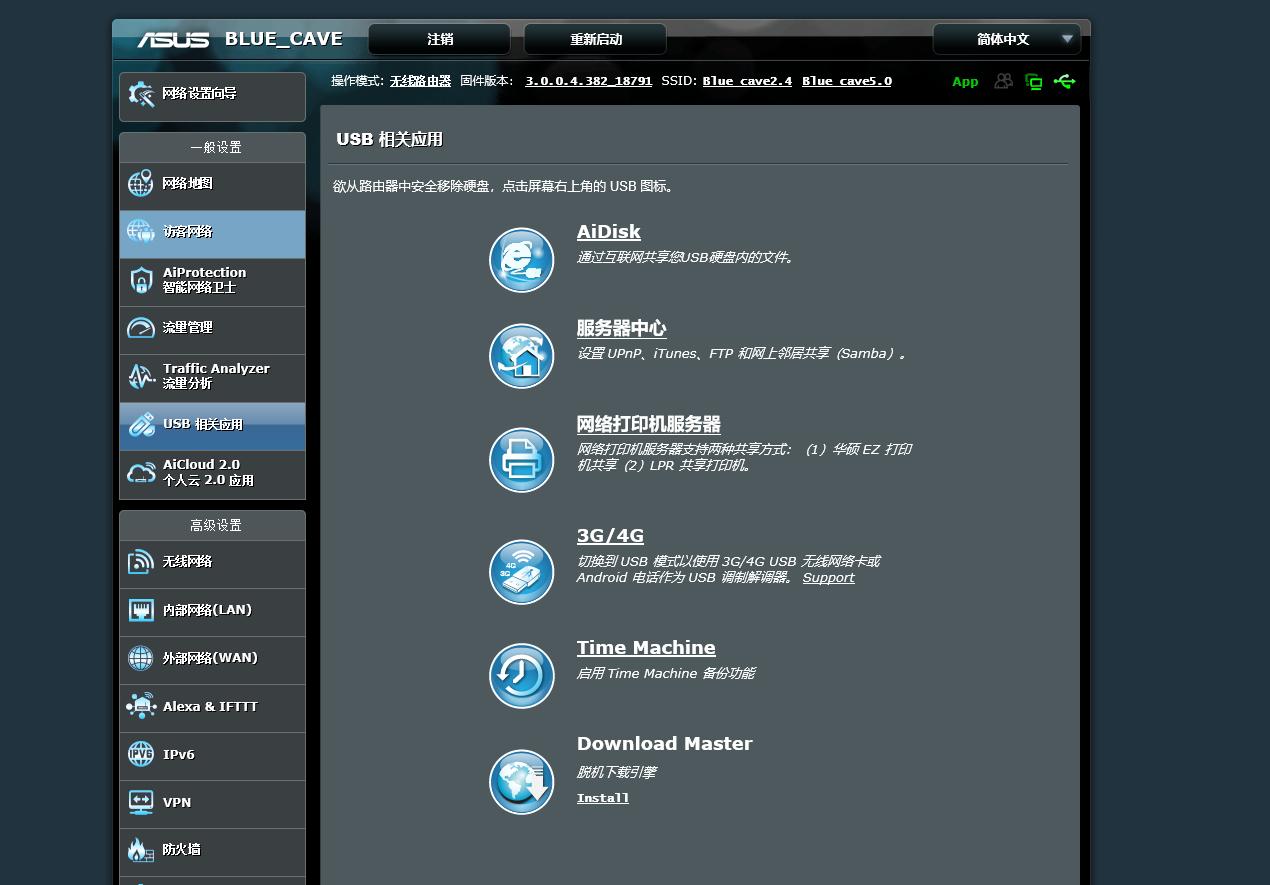
Task: Click the Traffic Analyzer waveform icon
Action: coord(141,376)
